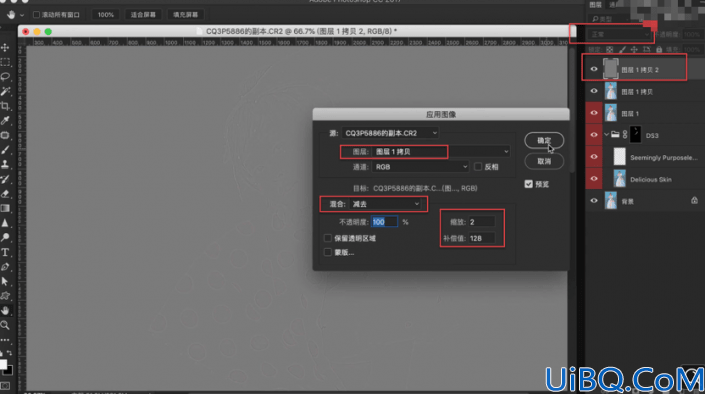The image size is (705, 394).
Task: Select the Magic Wand tool
Action: click(x=5, y=91)
